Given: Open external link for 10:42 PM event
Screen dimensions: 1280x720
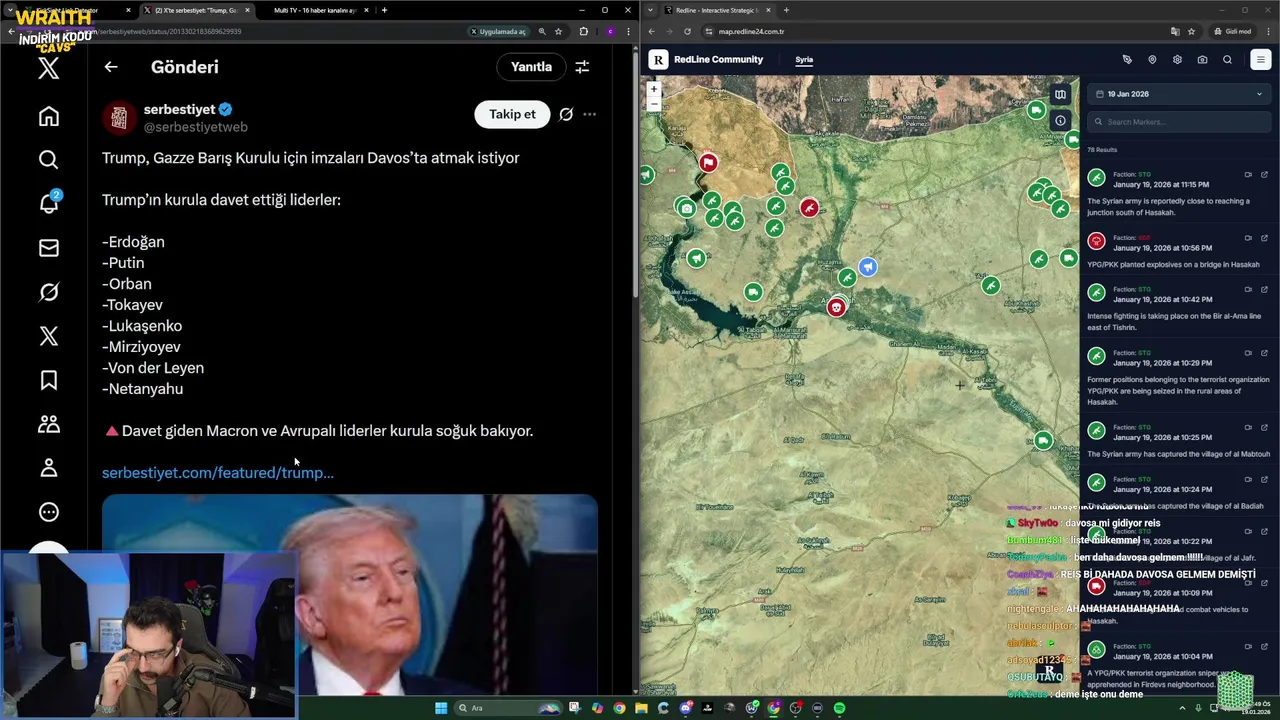Looking at the screenshot, I should click(x=1264, y=290).
